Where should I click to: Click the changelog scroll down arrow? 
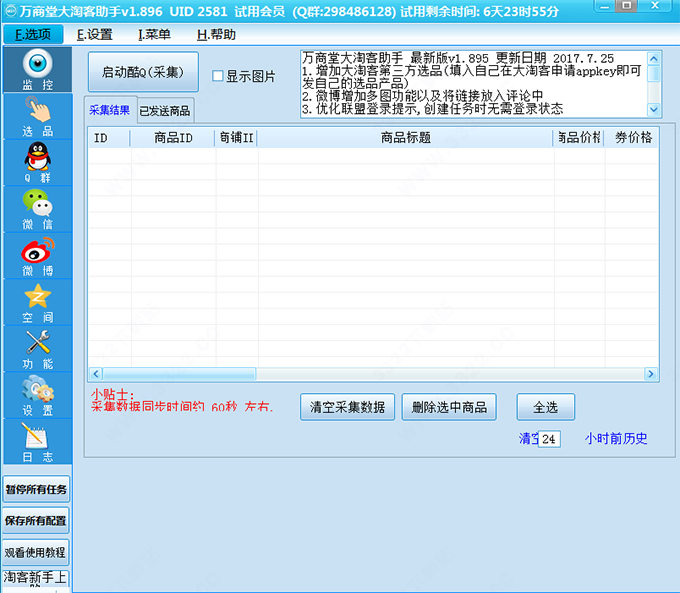pos(654,110)
